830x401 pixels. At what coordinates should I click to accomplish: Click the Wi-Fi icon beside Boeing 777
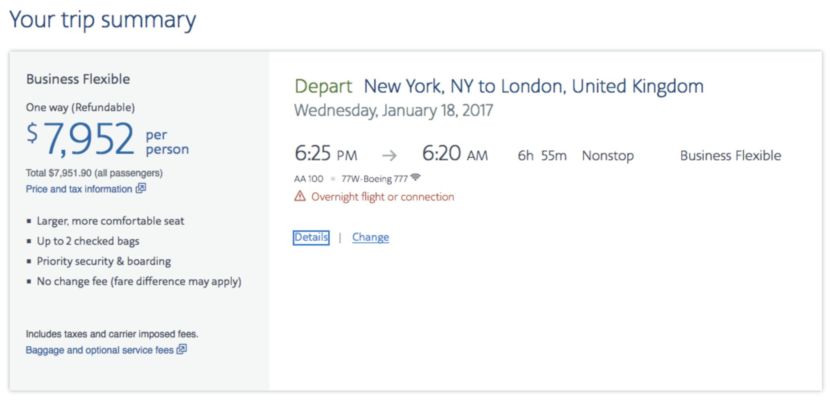click(x=415, y=178)
